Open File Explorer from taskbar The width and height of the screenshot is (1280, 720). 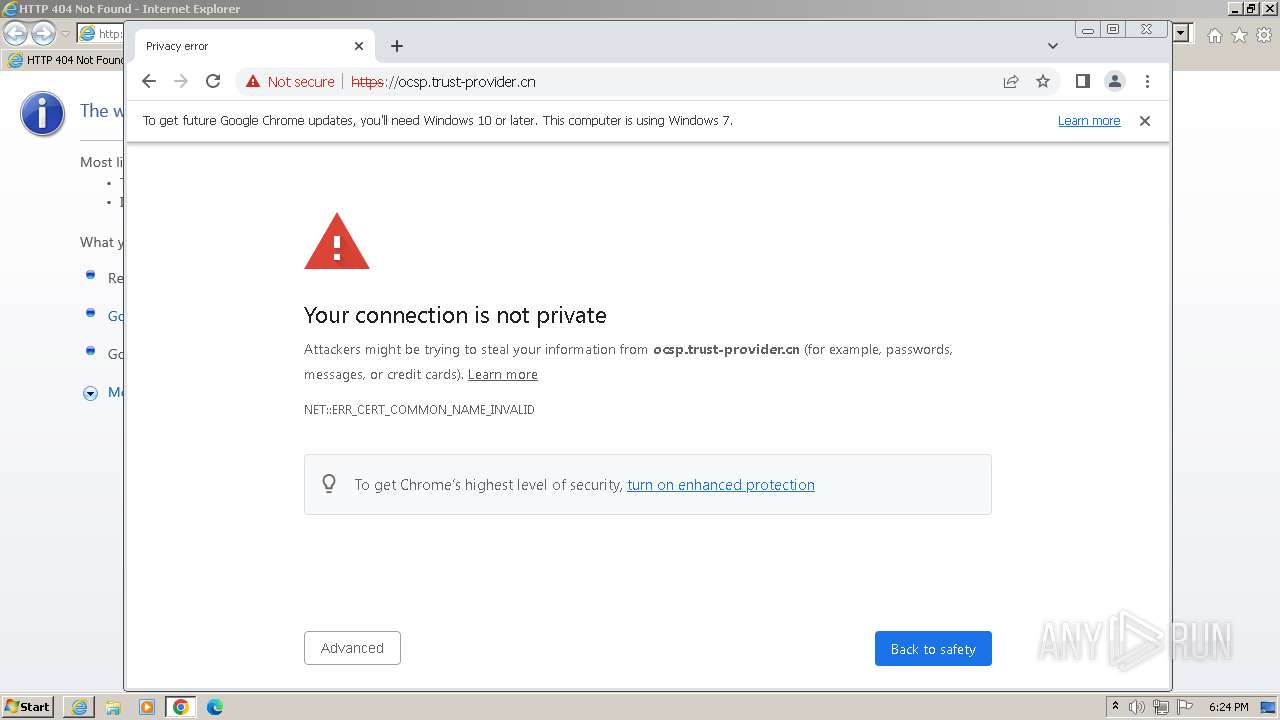[x=113, y=707]
